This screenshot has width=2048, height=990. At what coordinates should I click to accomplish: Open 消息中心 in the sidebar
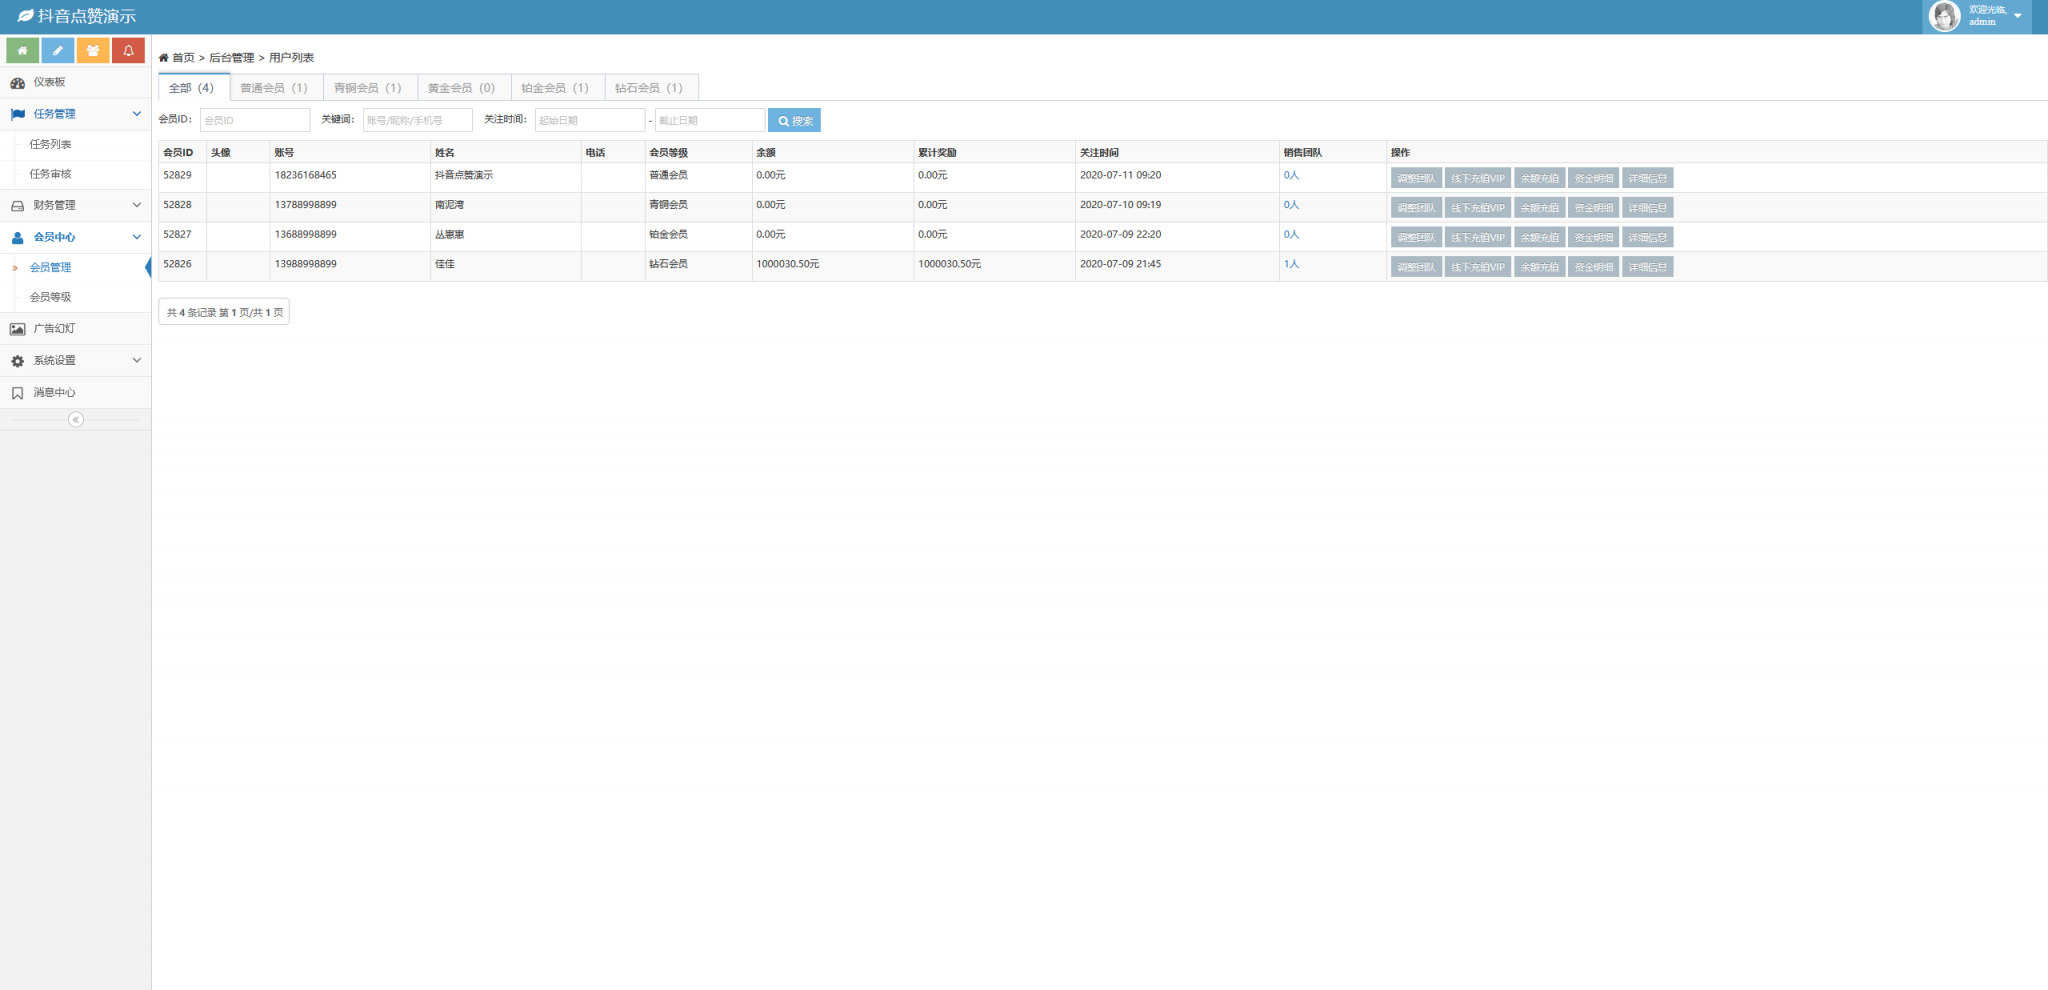point(54,392)
